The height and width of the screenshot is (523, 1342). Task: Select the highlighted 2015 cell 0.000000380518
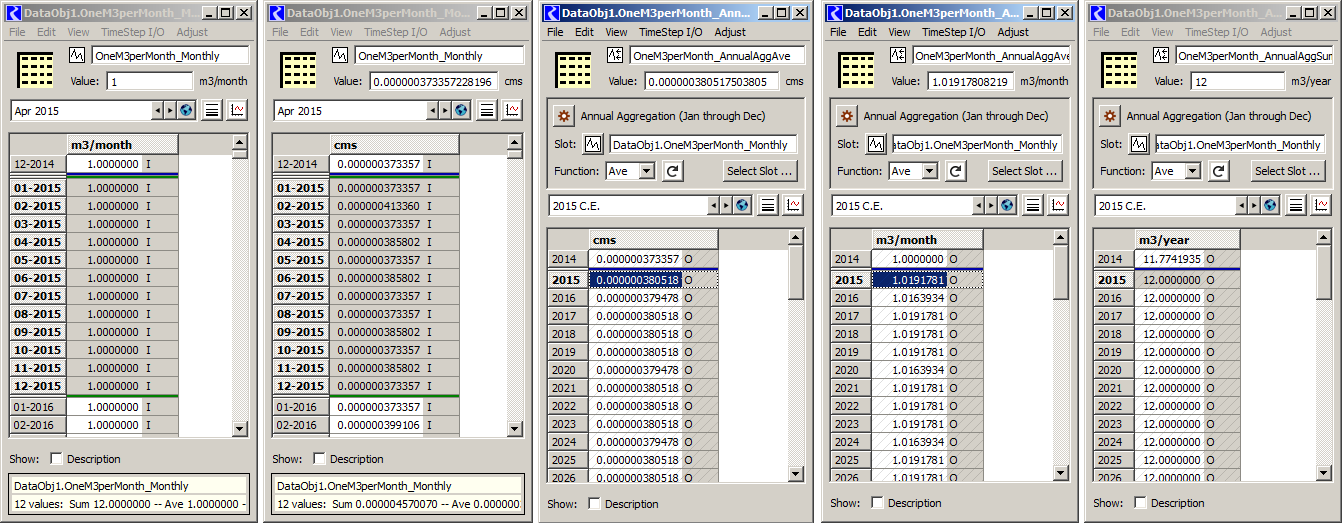(x=635, y=281)
